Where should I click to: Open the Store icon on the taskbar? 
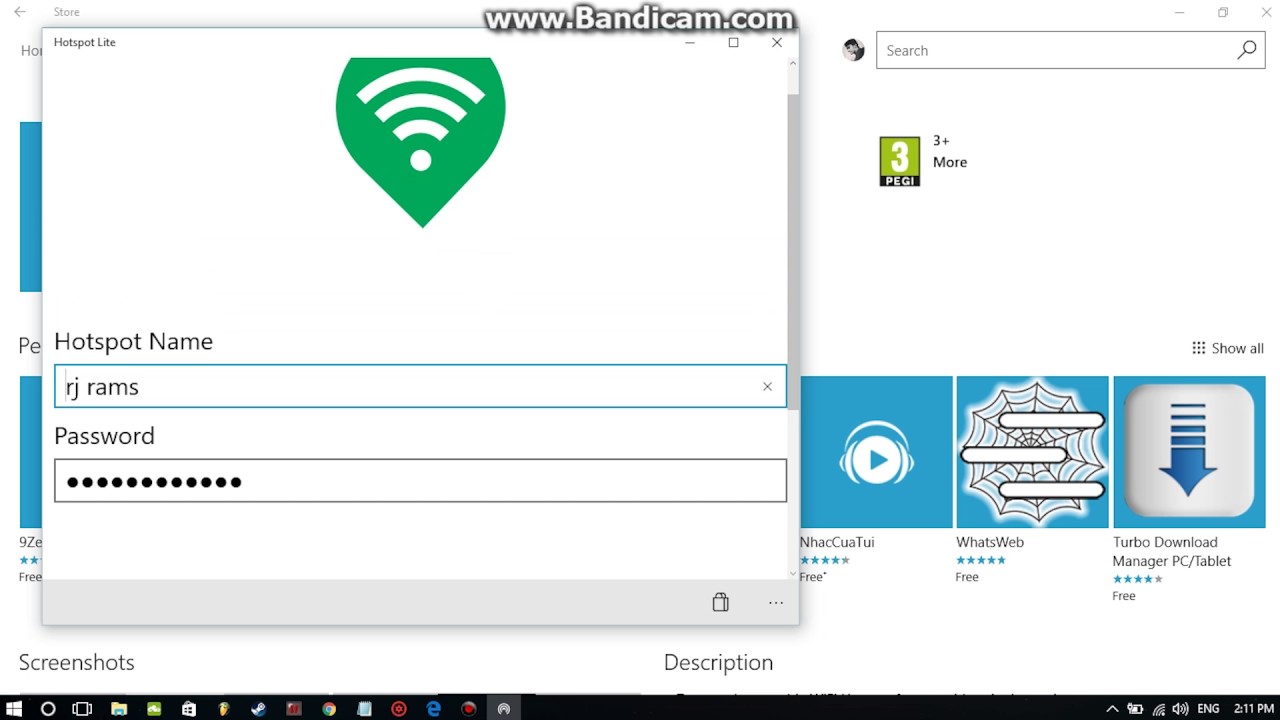coord(189,709)
